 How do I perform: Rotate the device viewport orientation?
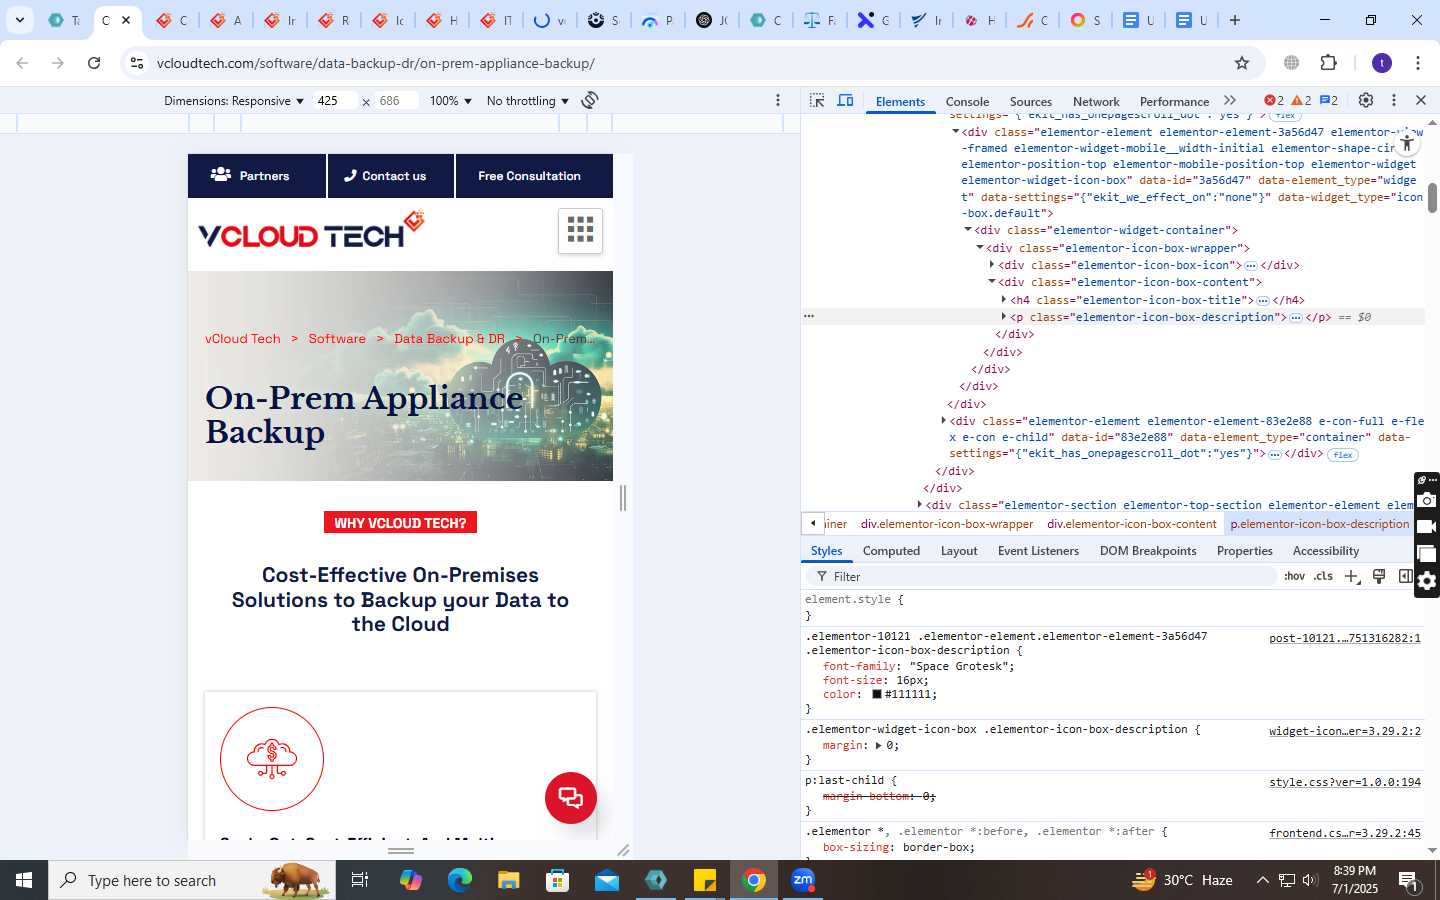[590, 100]
